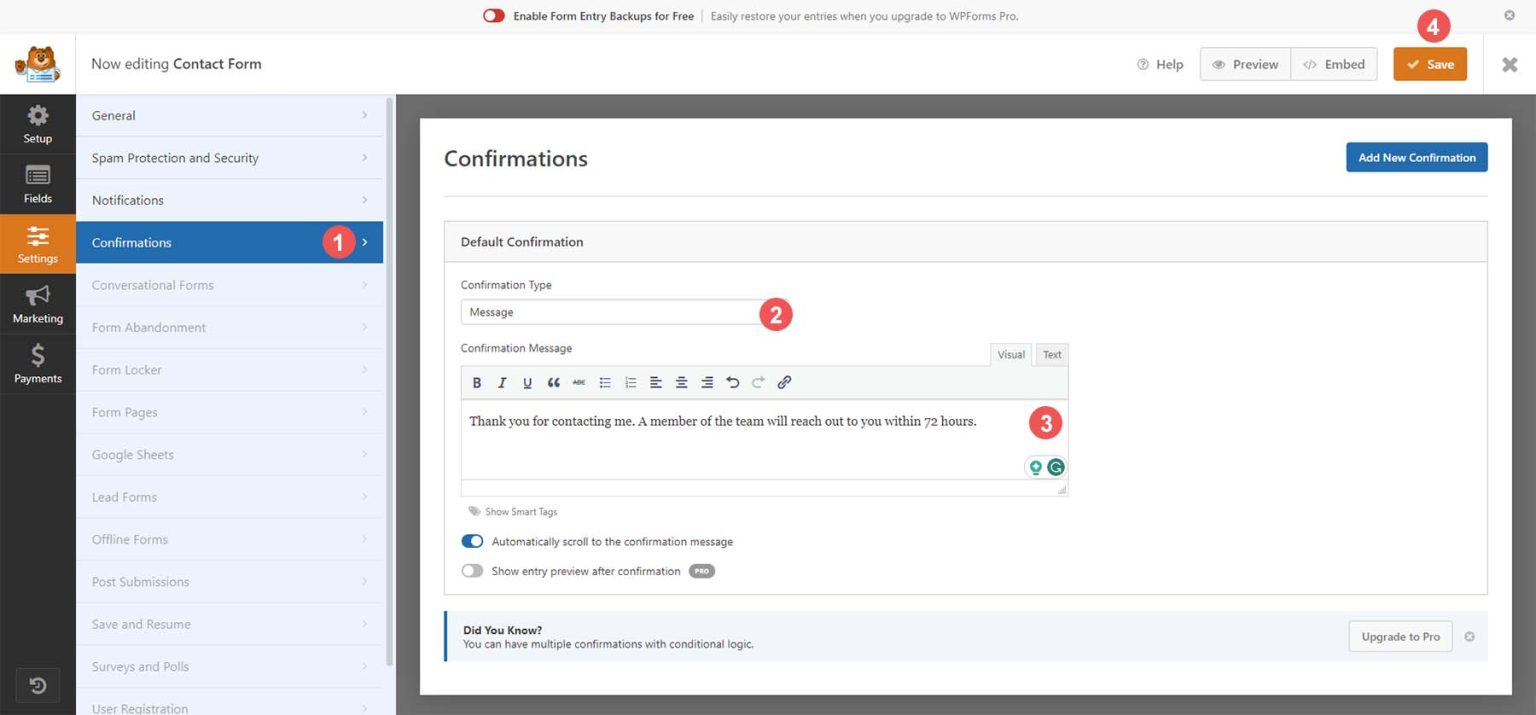Screen dimensions: 1536x715
Task: Center-align the confirmation message text
Action: pyautogui.click(x=681, y=382)
